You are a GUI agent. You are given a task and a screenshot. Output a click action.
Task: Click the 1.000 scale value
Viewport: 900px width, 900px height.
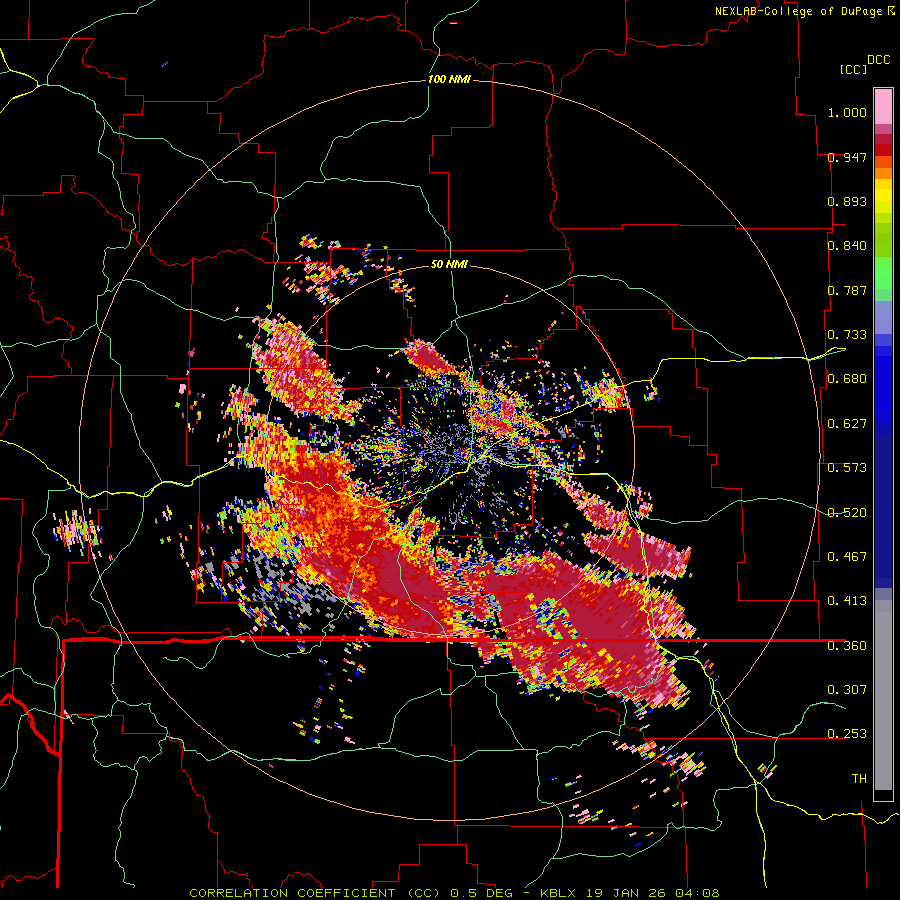click(847, 112)
